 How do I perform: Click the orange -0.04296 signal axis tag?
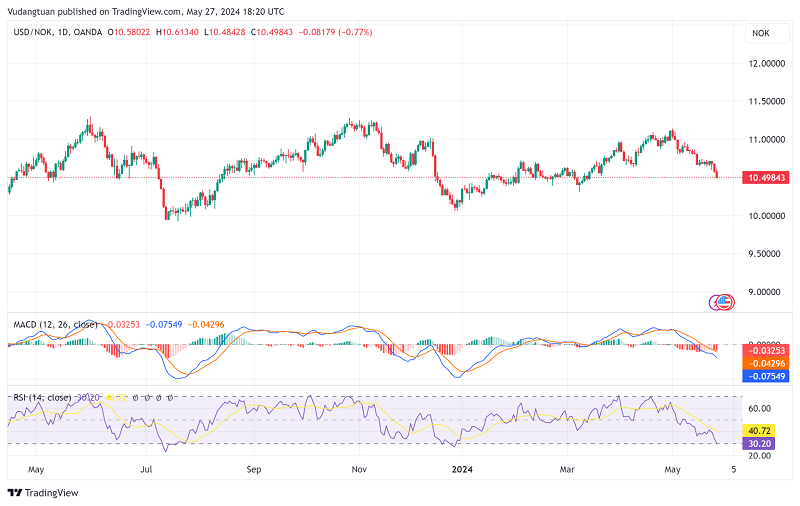point(765,363)
